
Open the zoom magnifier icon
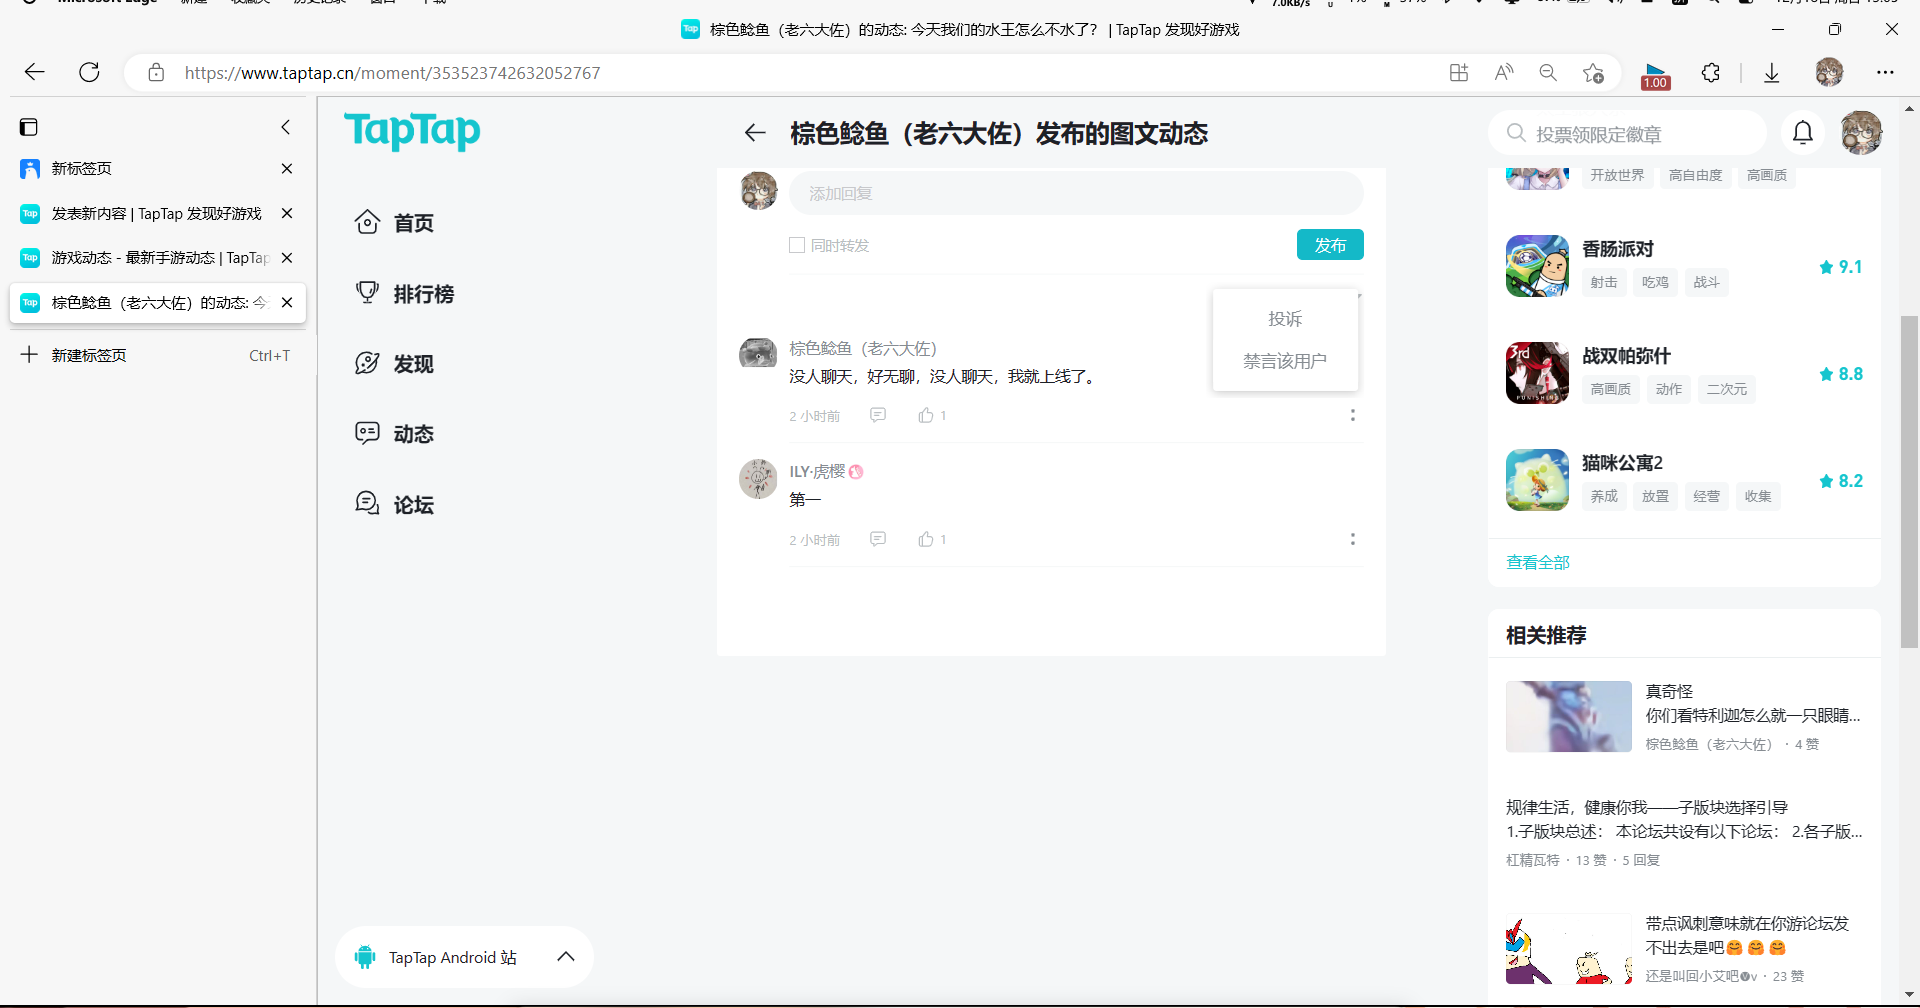pyautogui.click(x=1548, y=72)
